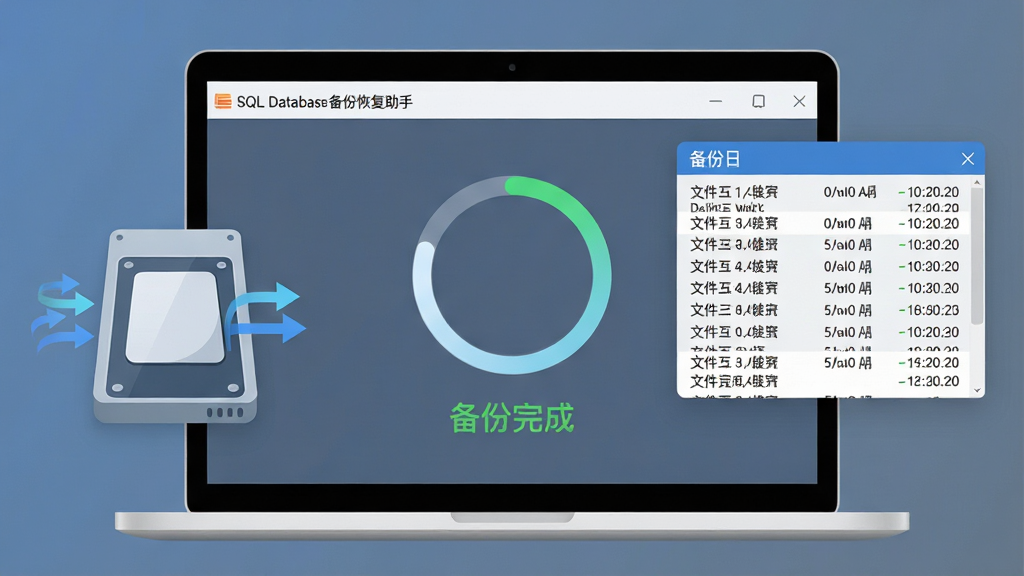Select the topmost log entry in 备份日 list
This screenshot has width=1024, height=576.
tap(825, 192)
